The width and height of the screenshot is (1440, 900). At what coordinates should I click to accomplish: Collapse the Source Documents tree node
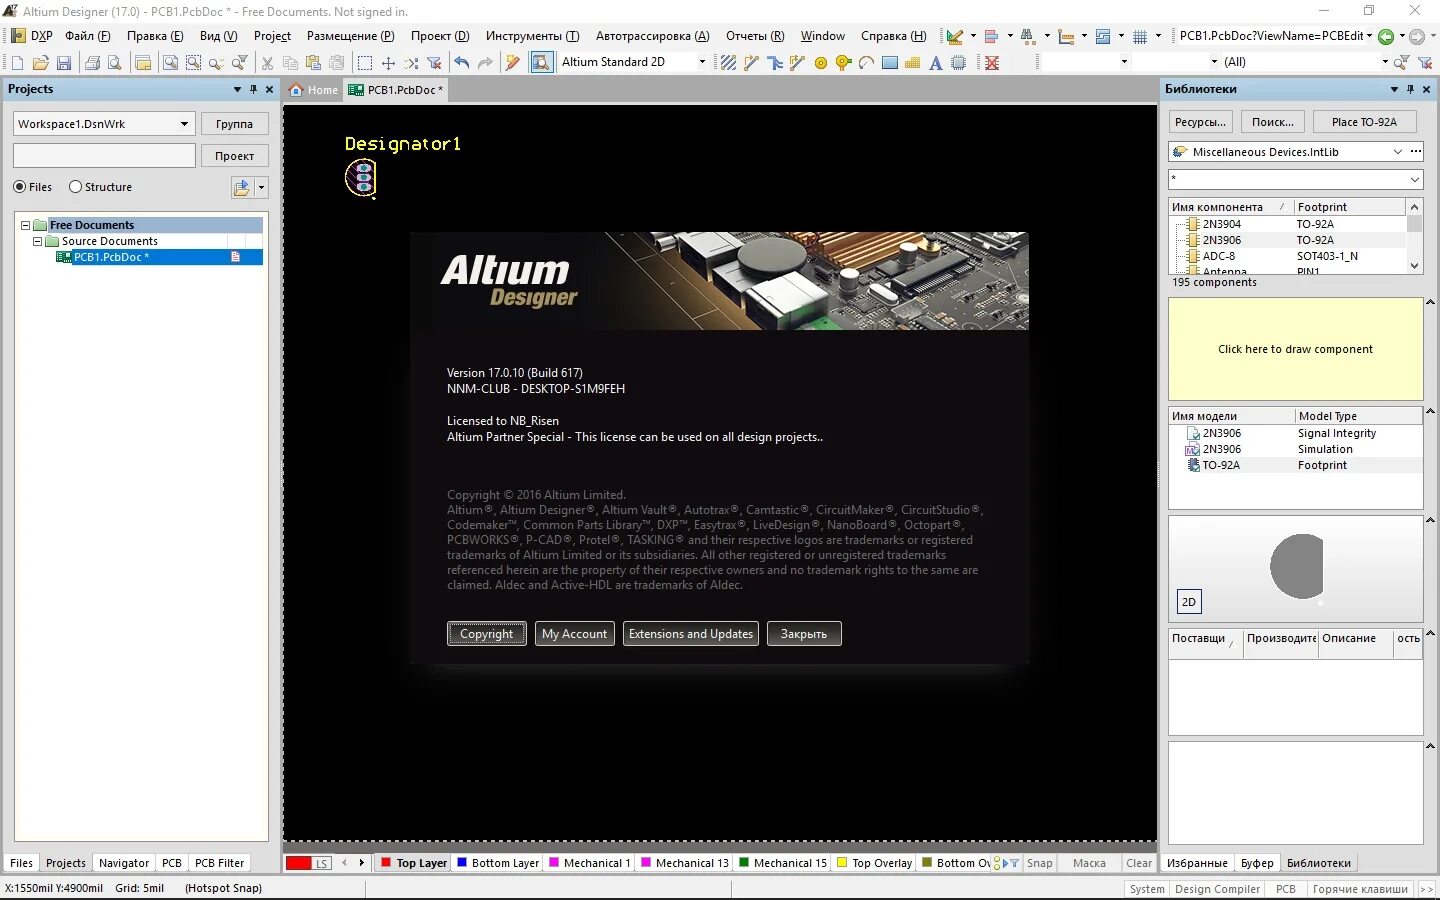point(37,241)
